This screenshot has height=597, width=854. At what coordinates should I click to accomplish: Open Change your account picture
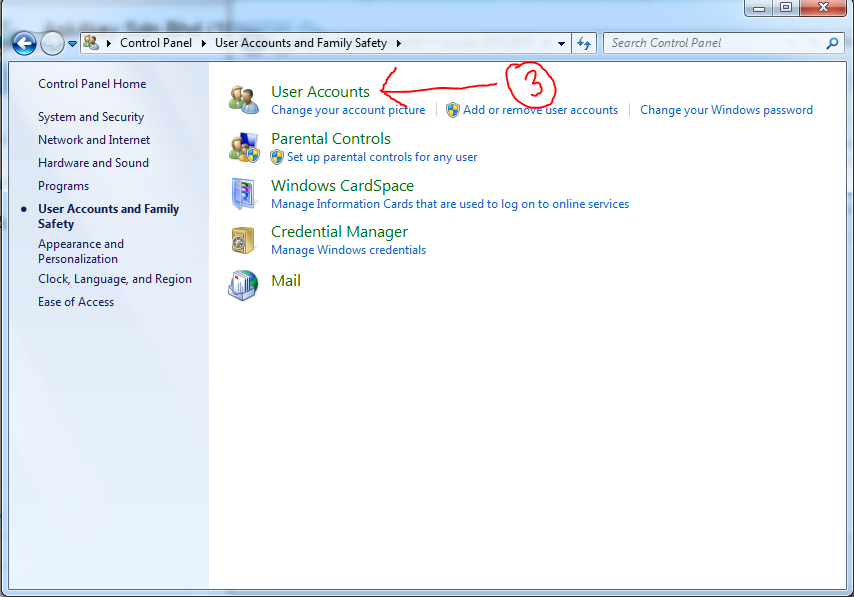348,110
